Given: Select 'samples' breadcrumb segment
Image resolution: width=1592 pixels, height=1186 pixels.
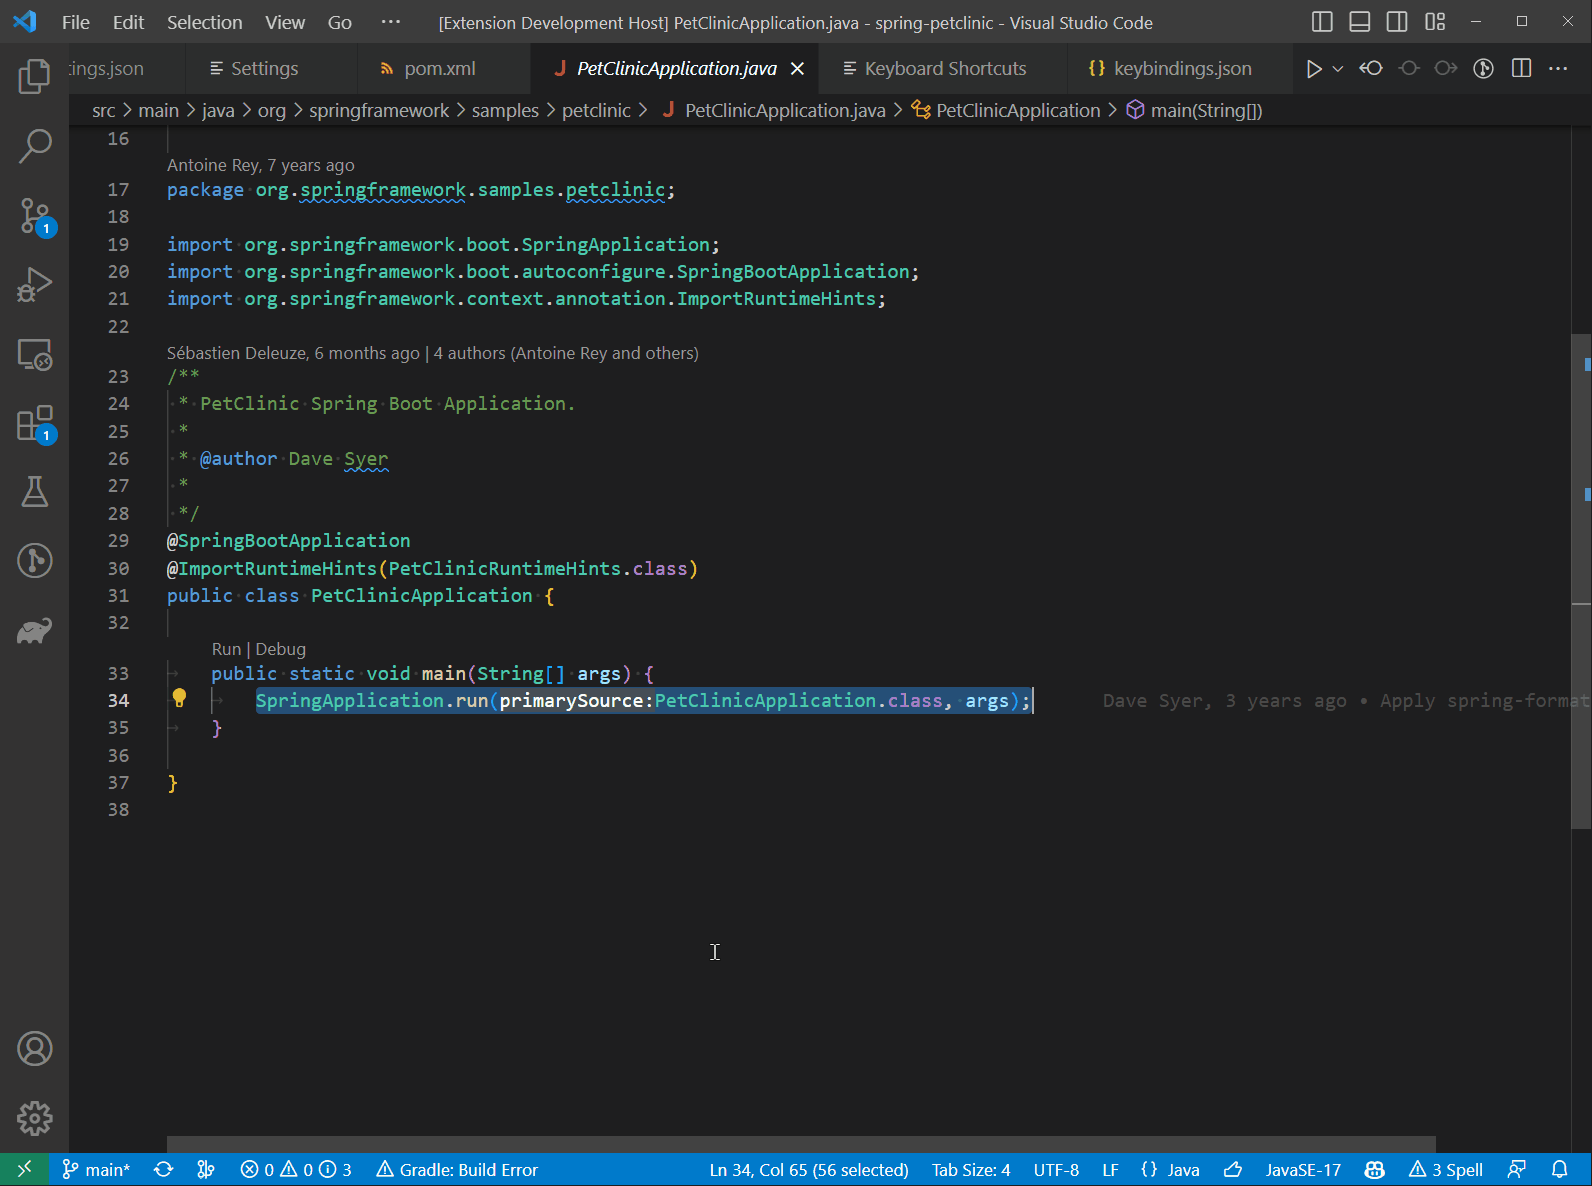Looking at the screenshot, I should 505,110.
